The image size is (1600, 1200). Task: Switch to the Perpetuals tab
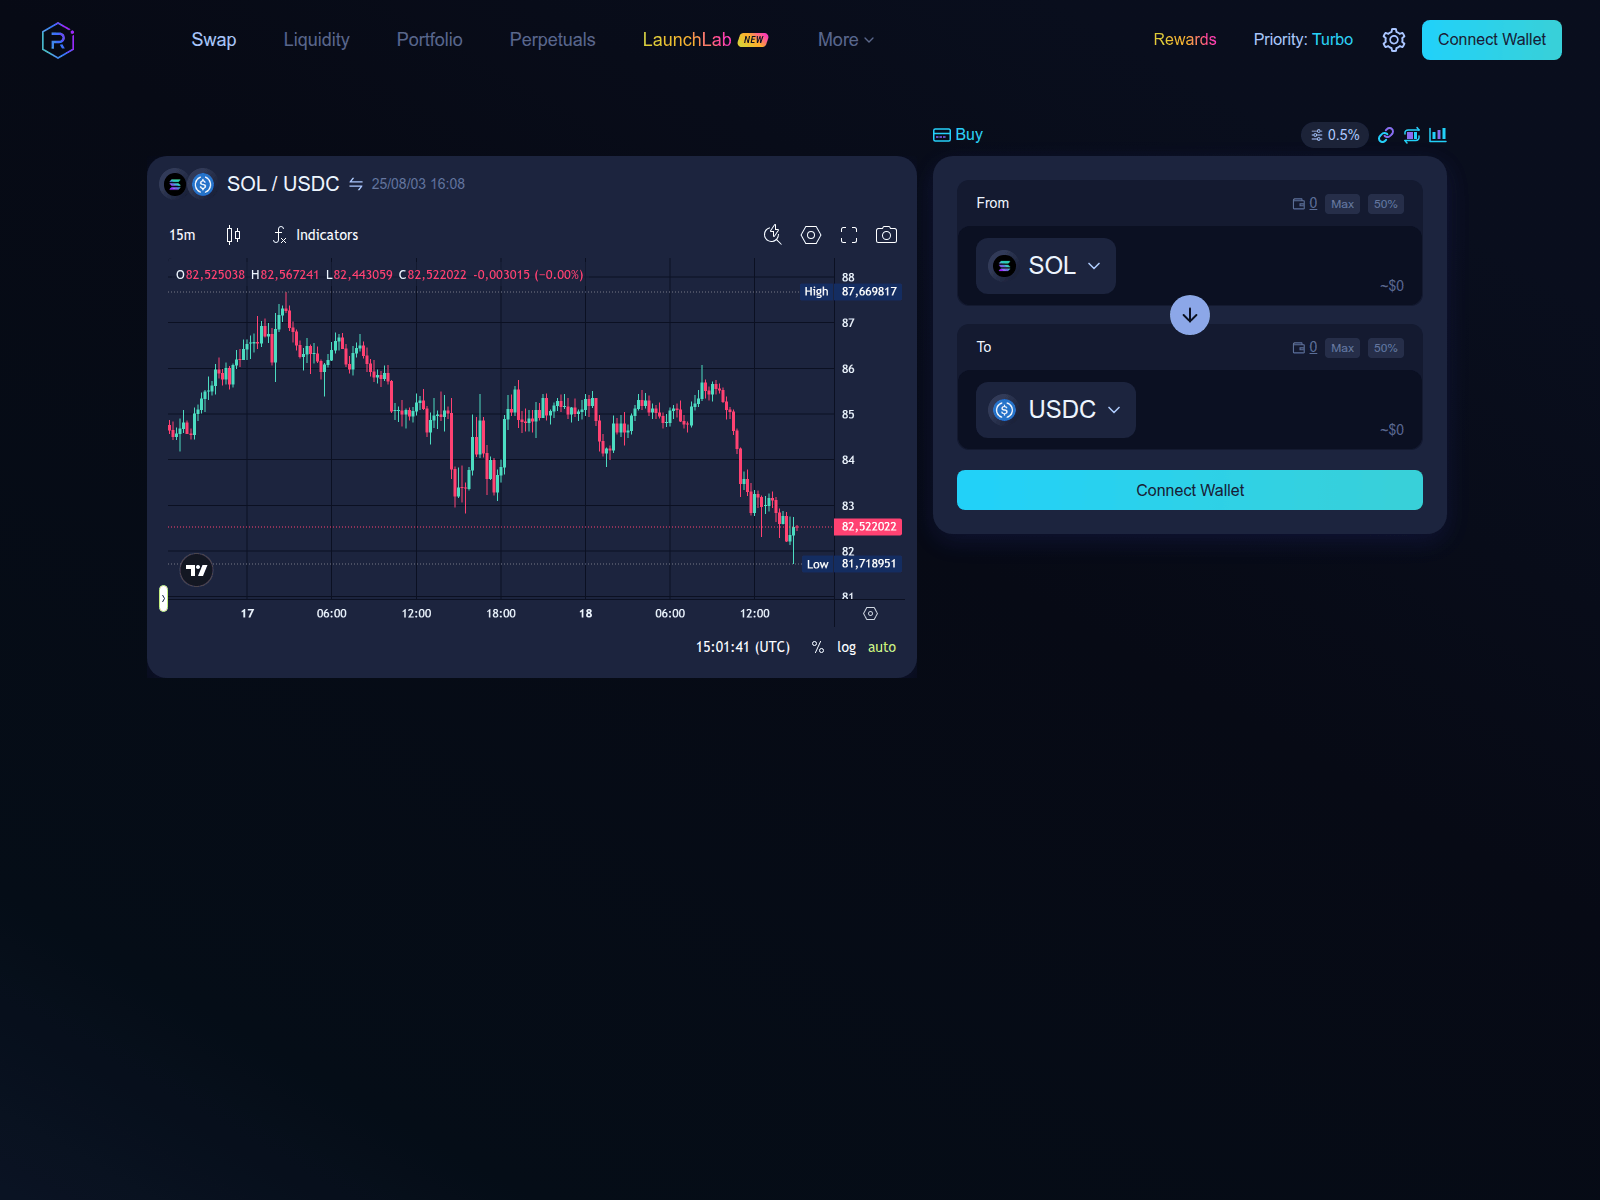[552, 39]
